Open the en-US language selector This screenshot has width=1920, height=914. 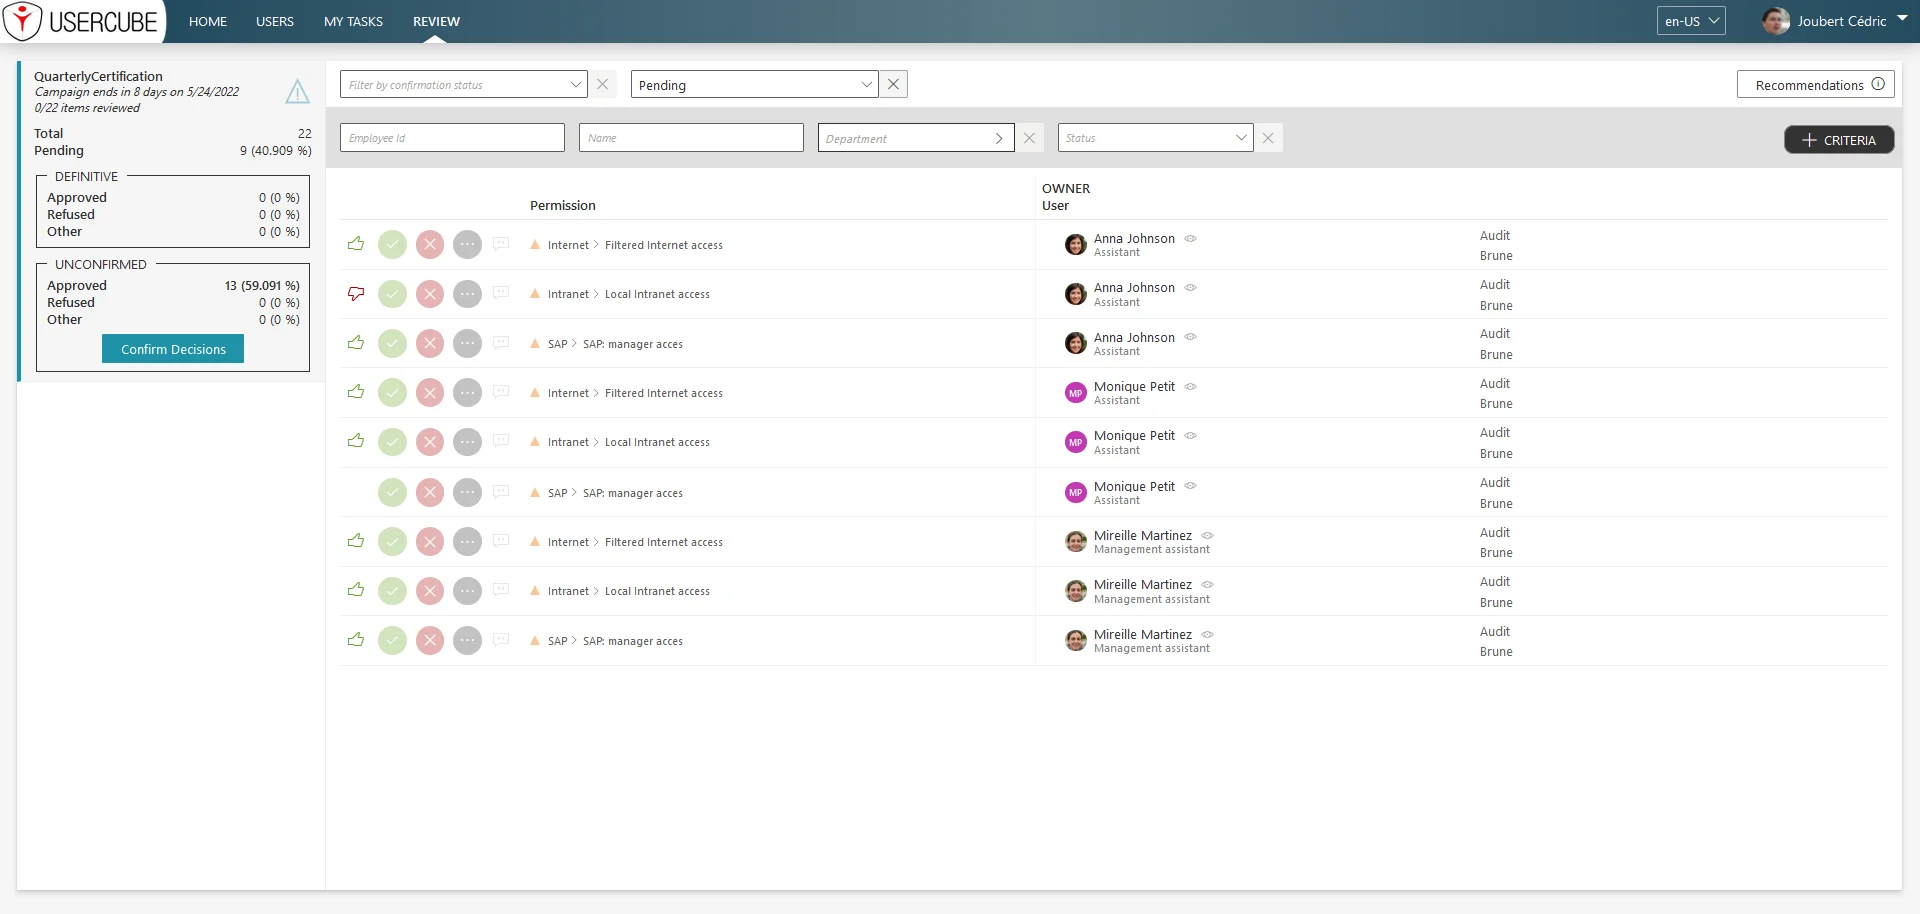[1691, 21]
